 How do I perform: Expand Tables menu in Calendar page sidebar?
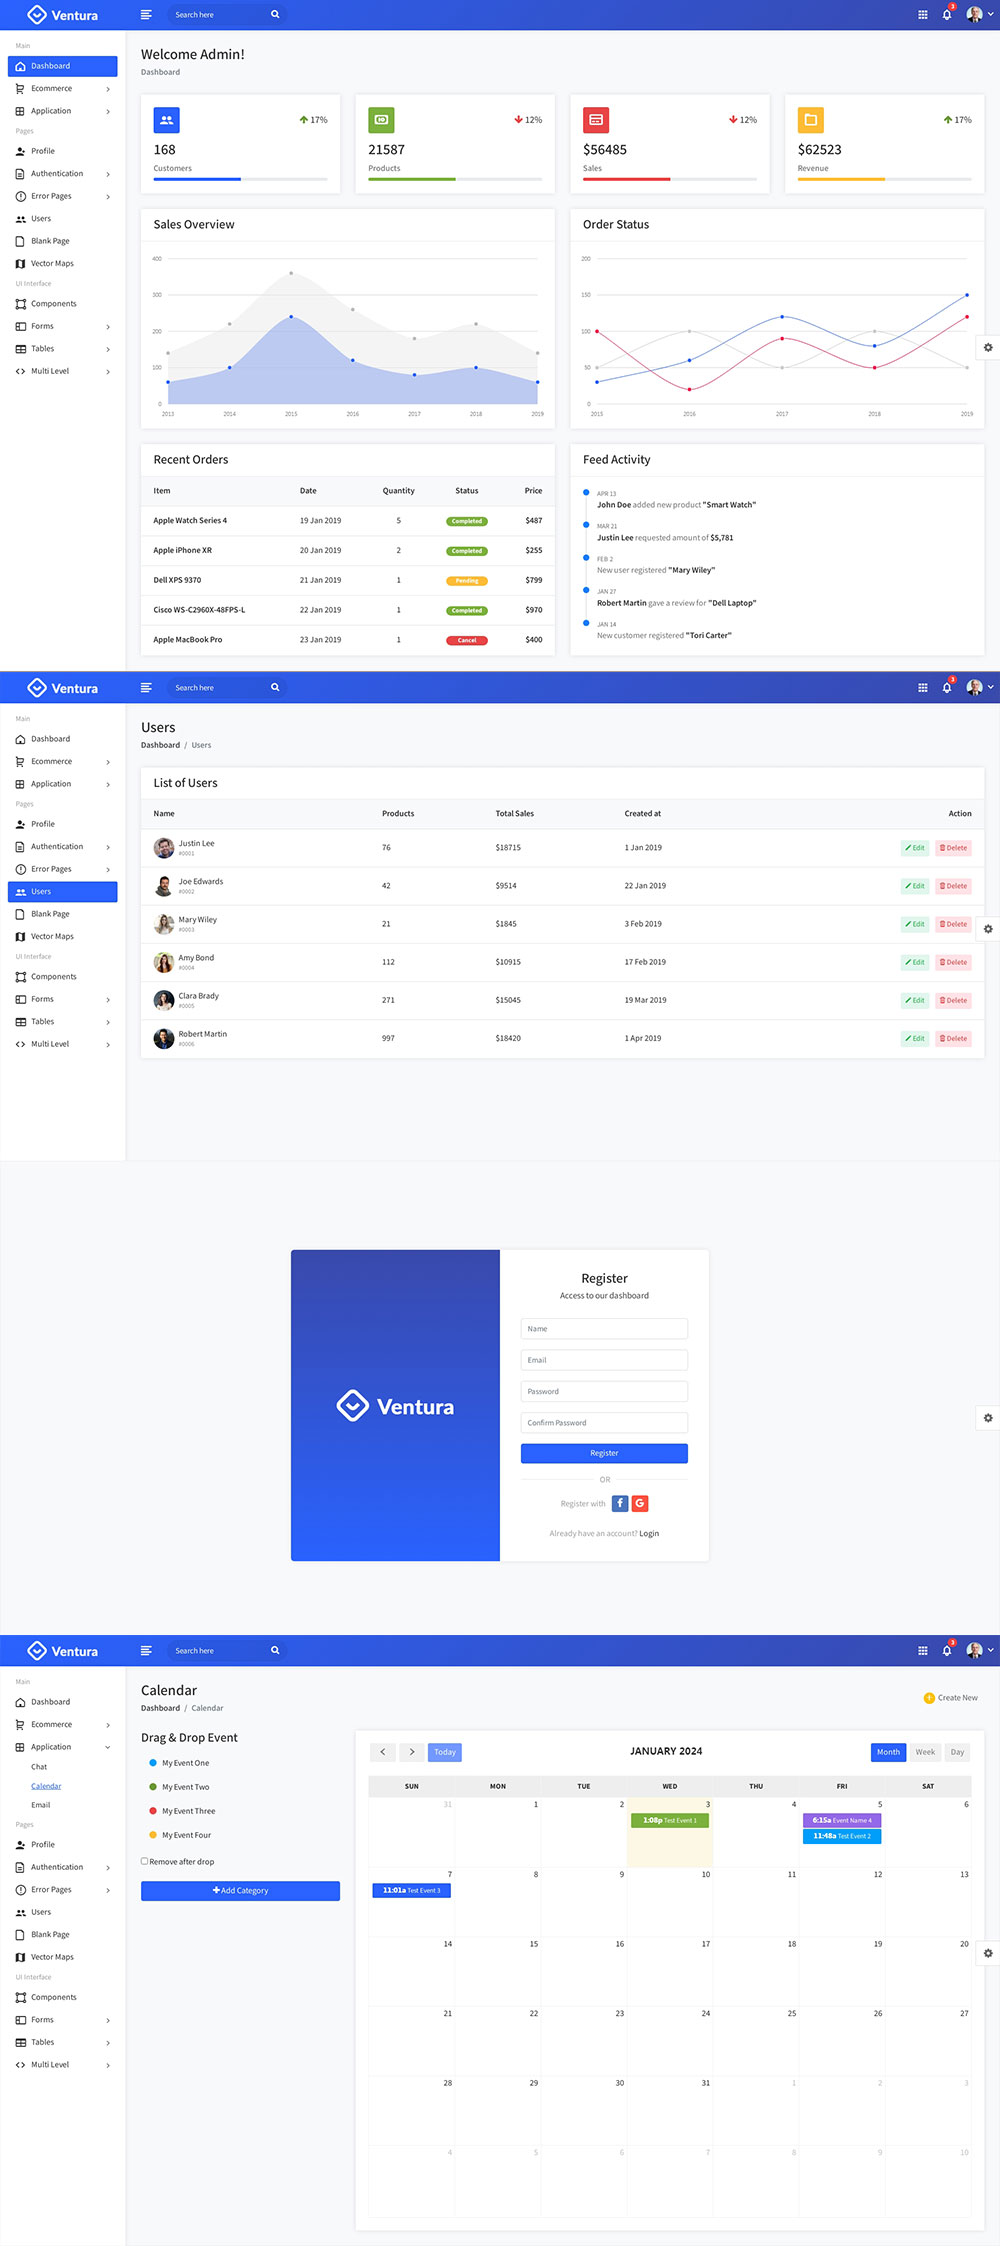click(62, 2042)
